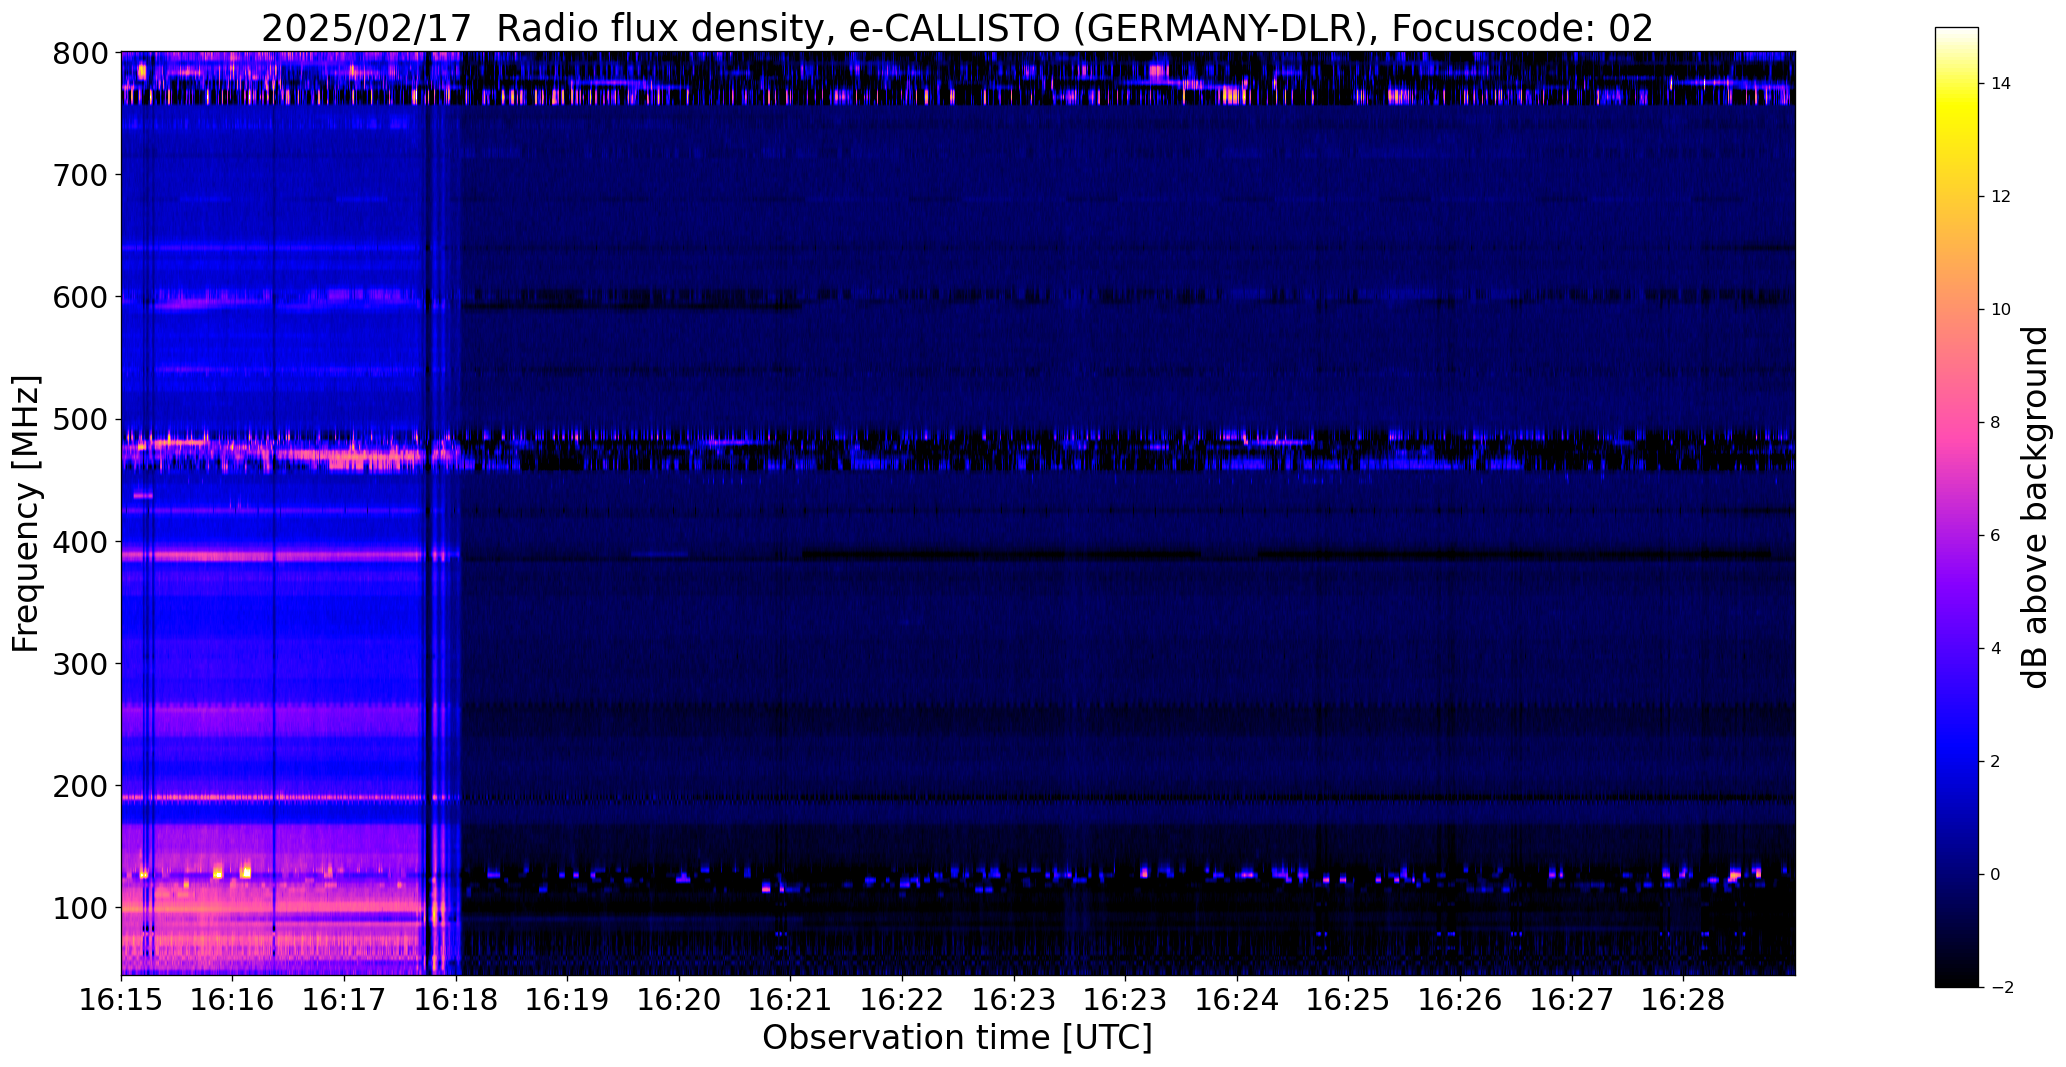2066x1067 pixels.
Task: Click the 'Frequency [MHz]' y-axis label
Action: pyautogui.click(x=26, y=514)
